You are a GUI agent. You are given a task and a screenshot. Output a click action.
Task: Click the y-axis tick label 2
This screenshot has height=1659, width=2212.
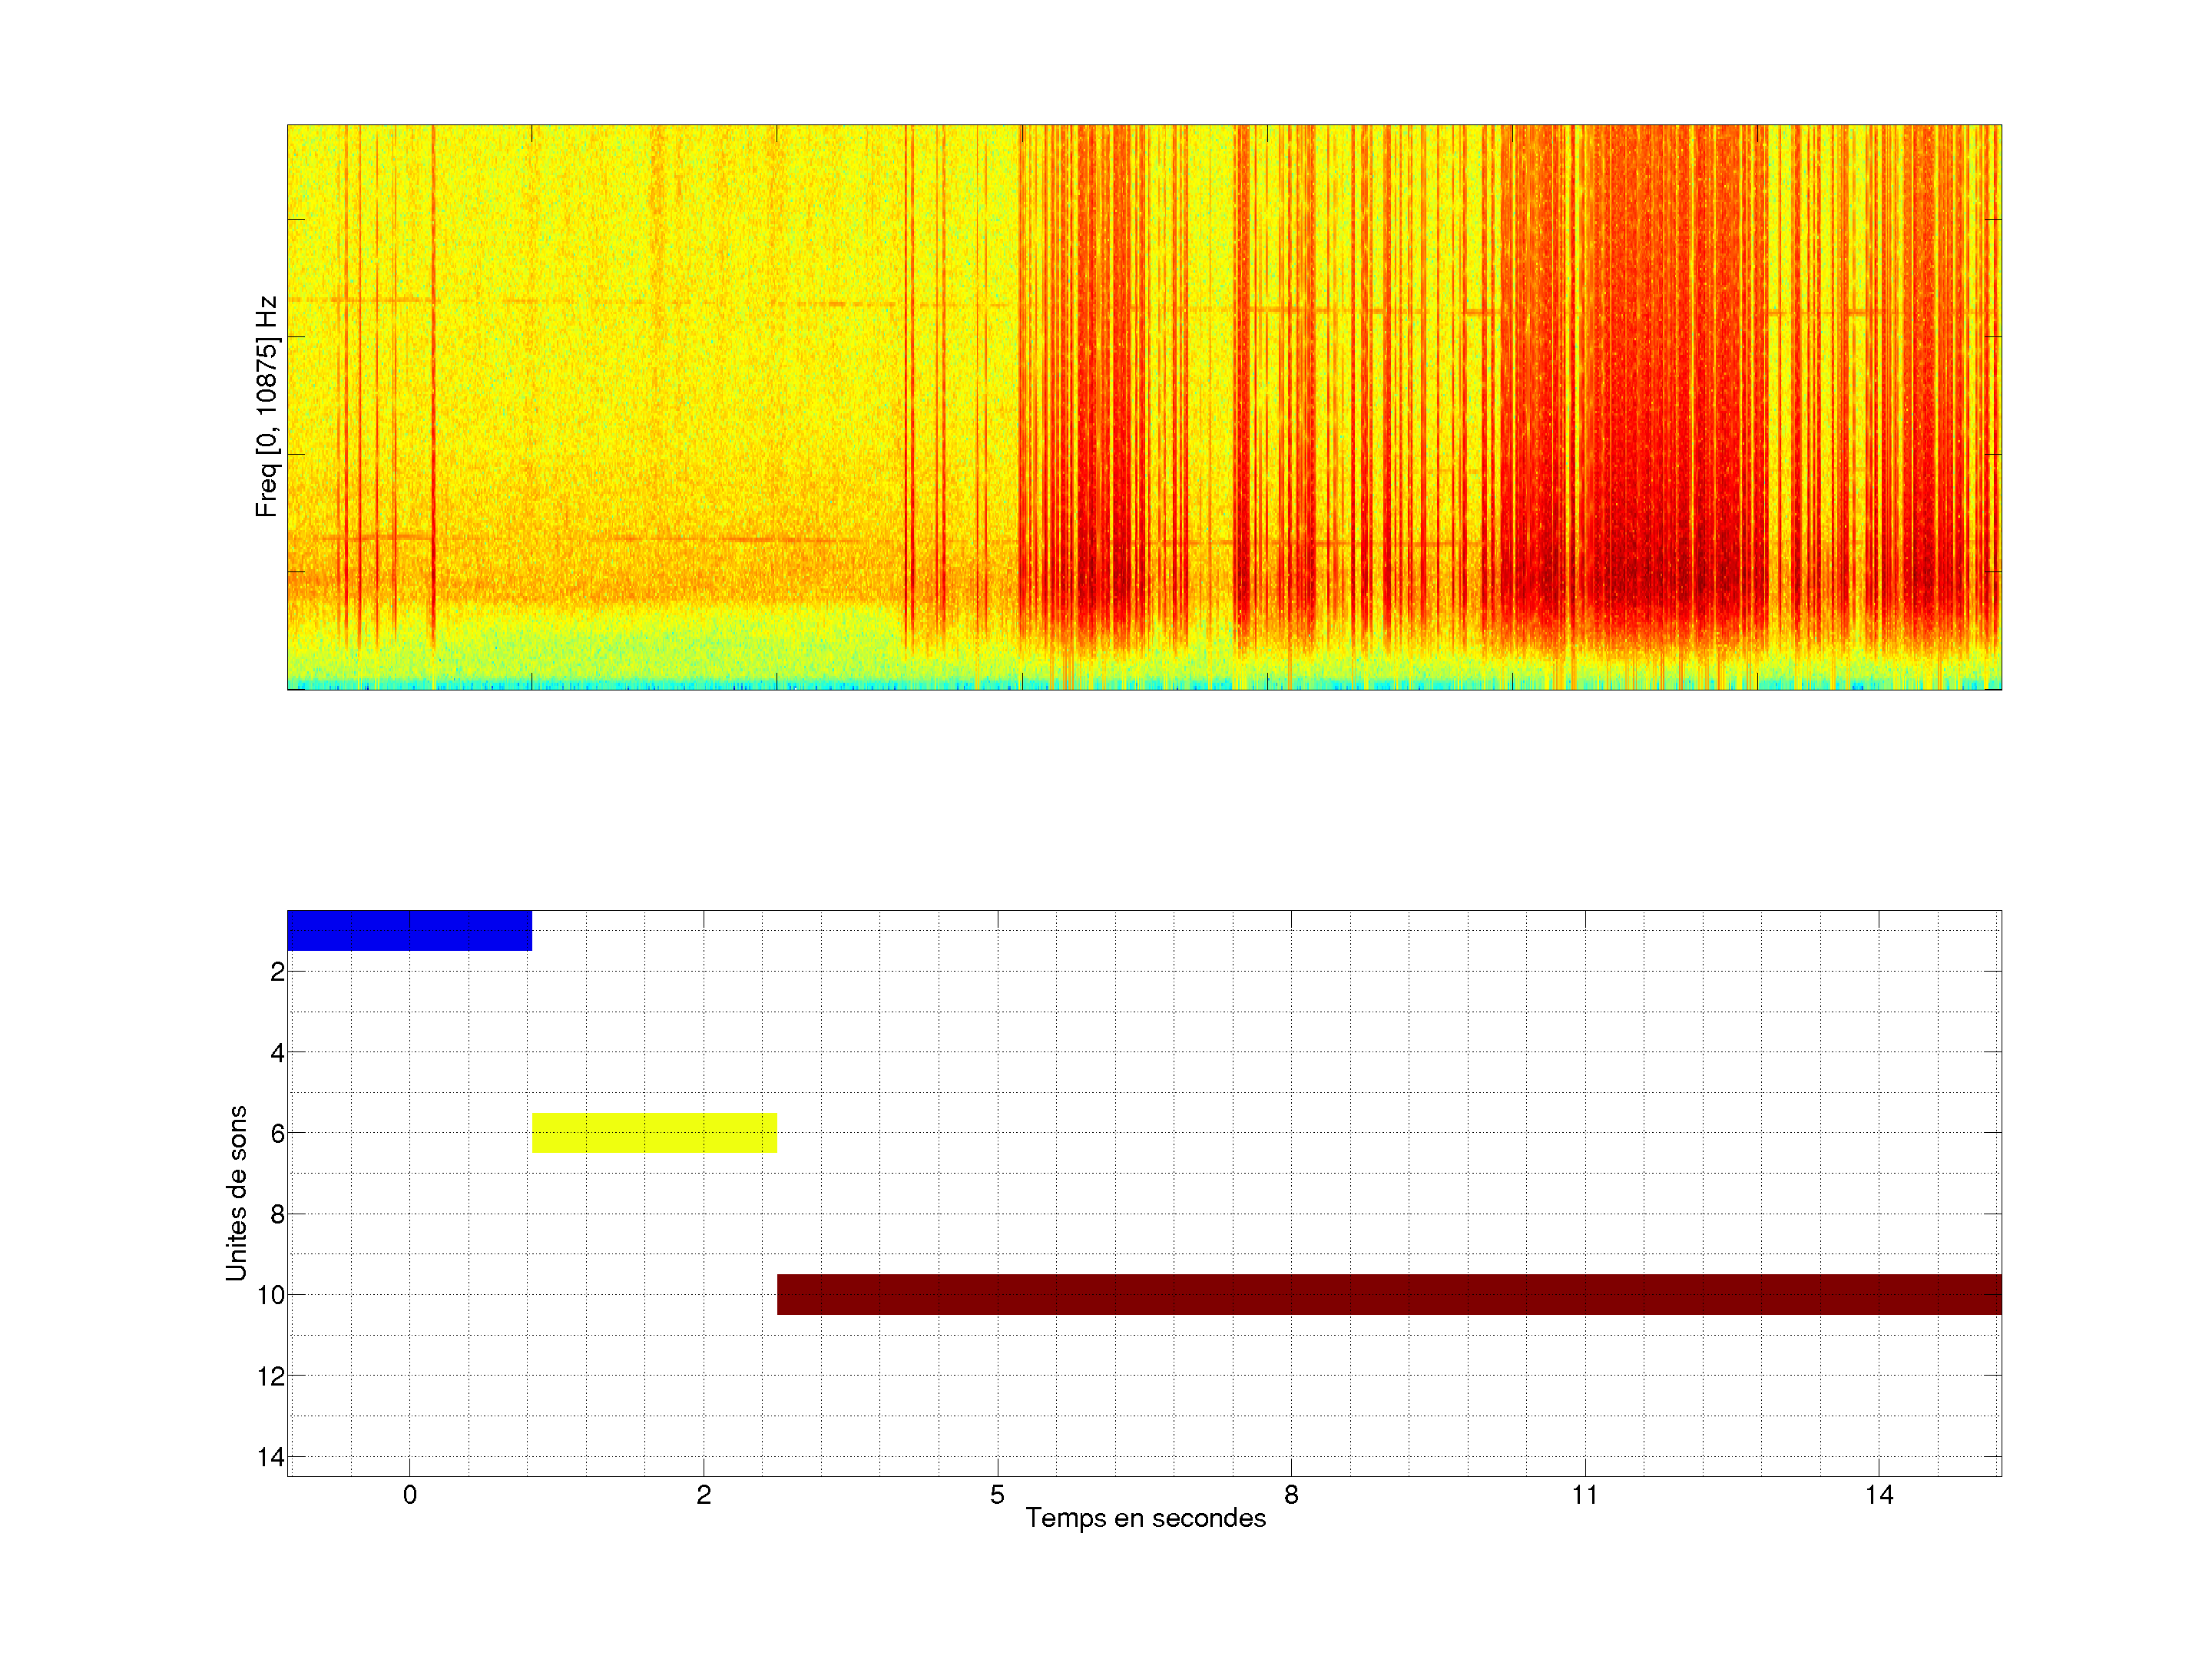(277, 972)
